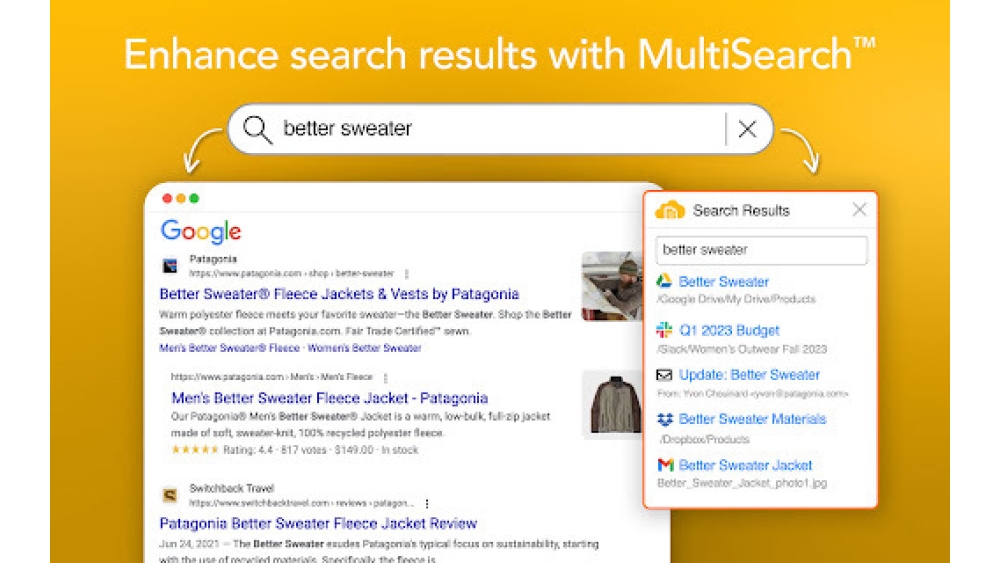1000x563 pixels.
Task: Click the Gmail icon beside Better Sweater Jacket
Action: [665, 465]
